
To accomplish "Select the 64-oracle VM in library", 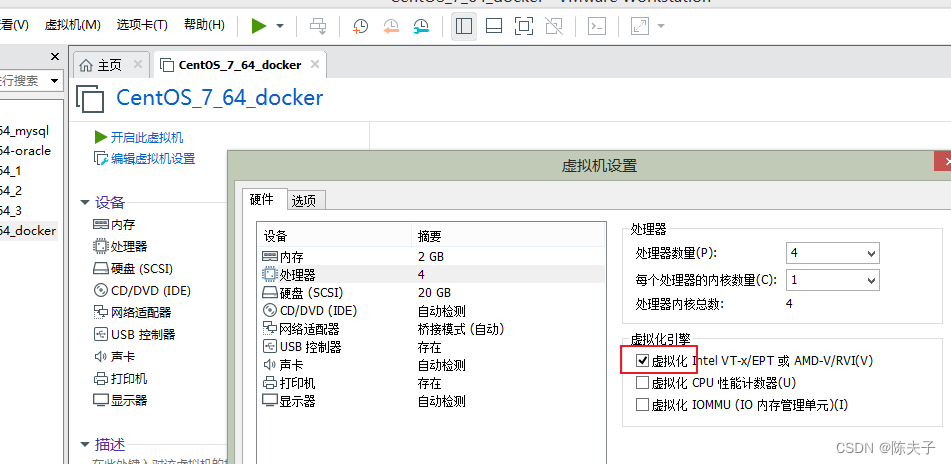I will (25, 150).
